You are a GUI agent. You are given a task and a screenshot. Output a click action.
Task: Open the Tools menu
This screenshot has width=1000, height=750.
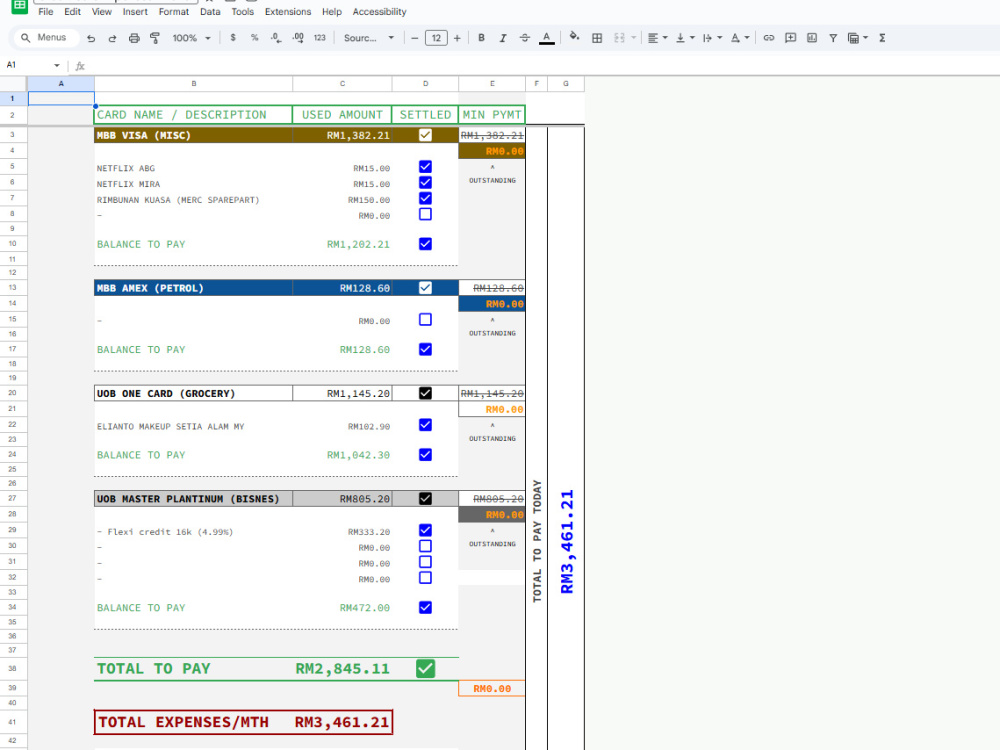click(x=242, y=11)
